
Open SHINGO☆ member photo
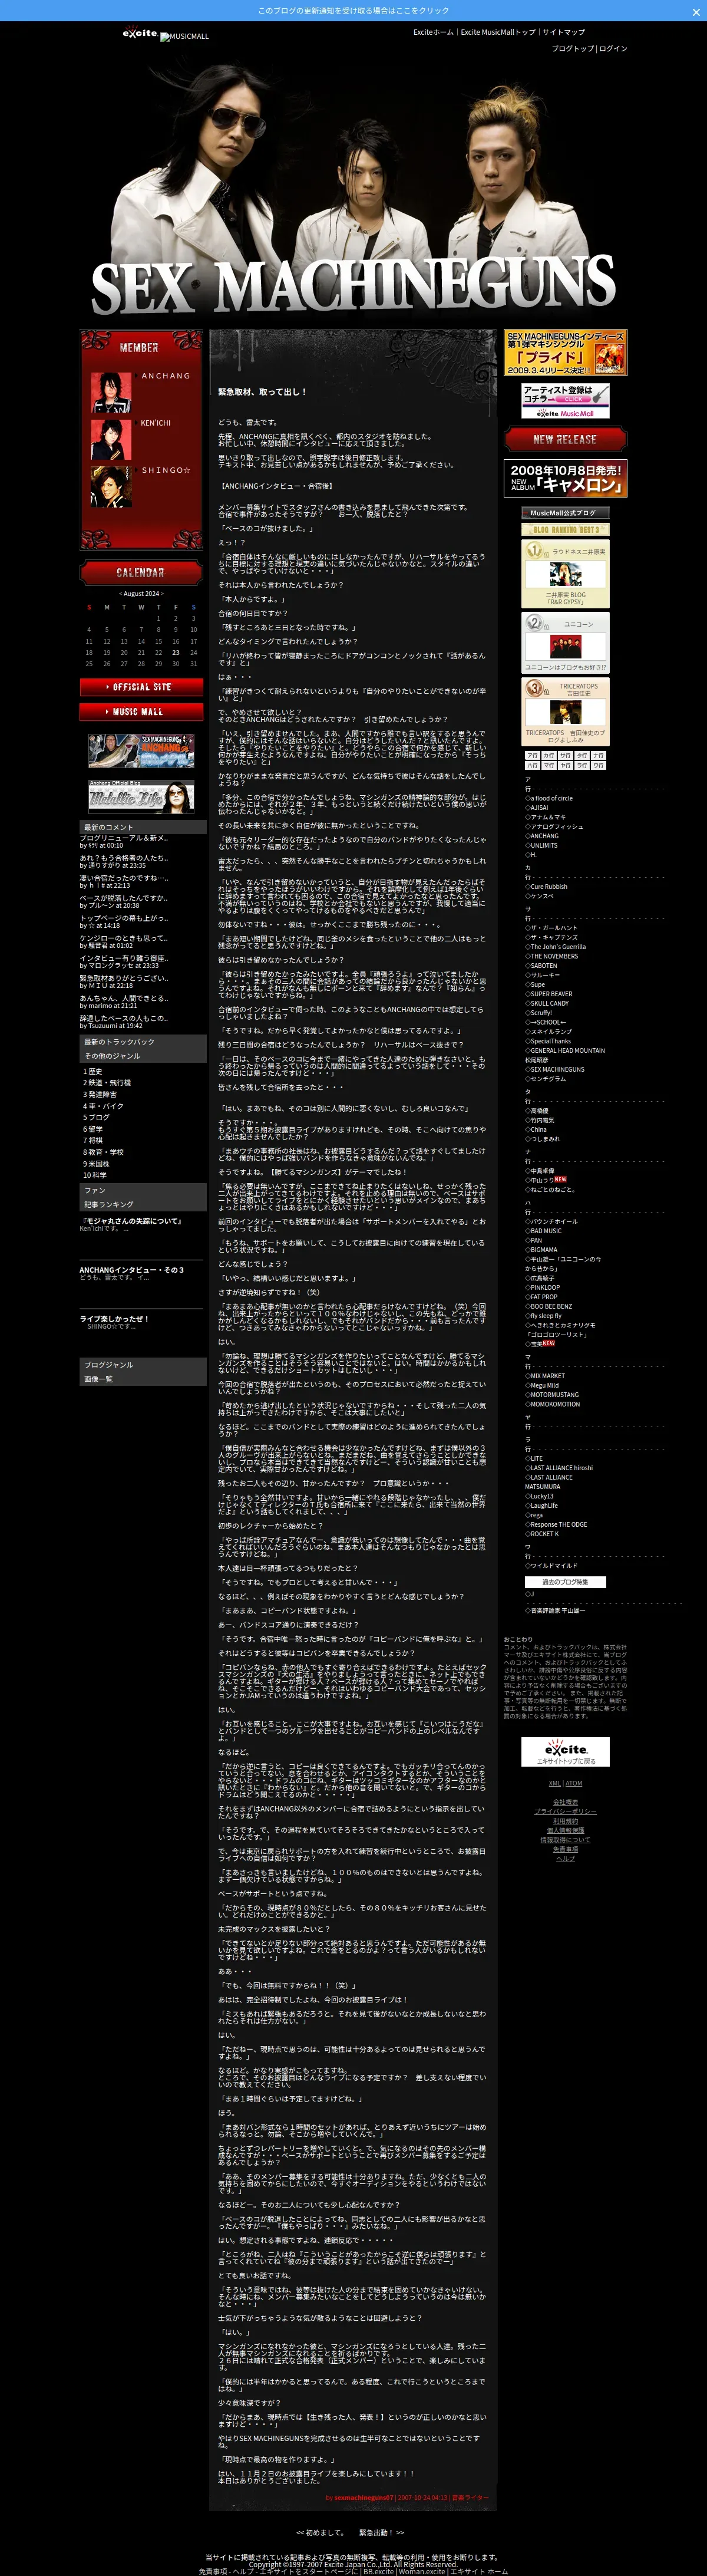(x=111, y=486)
